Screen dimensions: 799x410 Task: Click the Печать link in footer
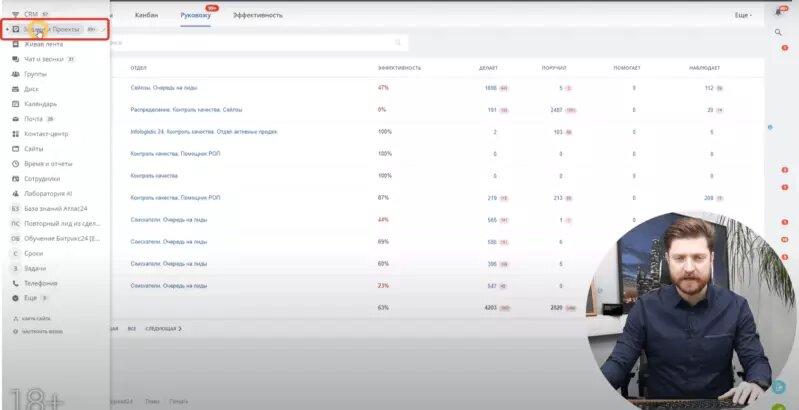point(179,402)
